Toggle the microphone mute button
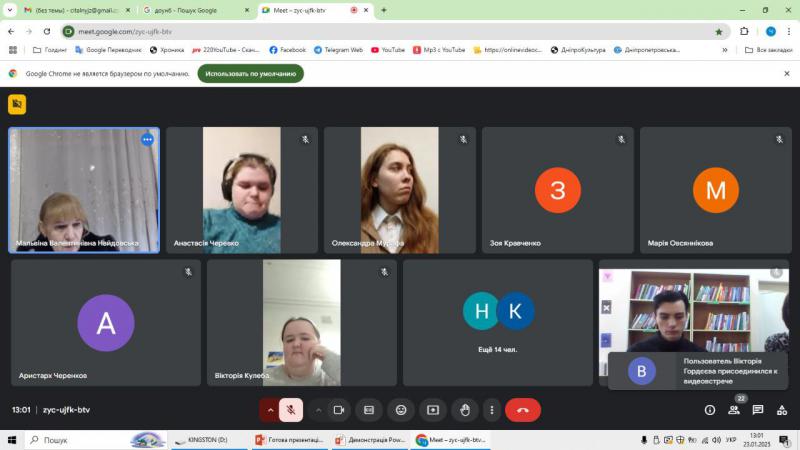800x450 pixels. point(291,410)
